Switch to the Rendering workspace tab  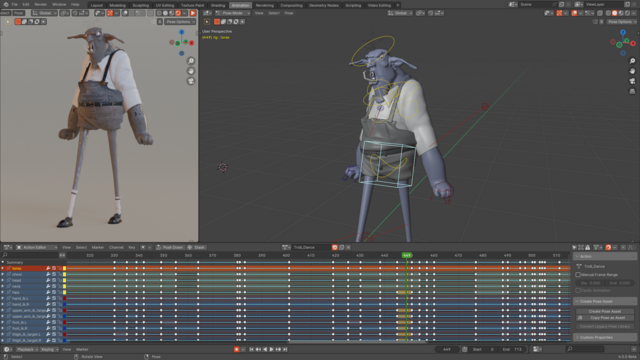click(264, 5)
